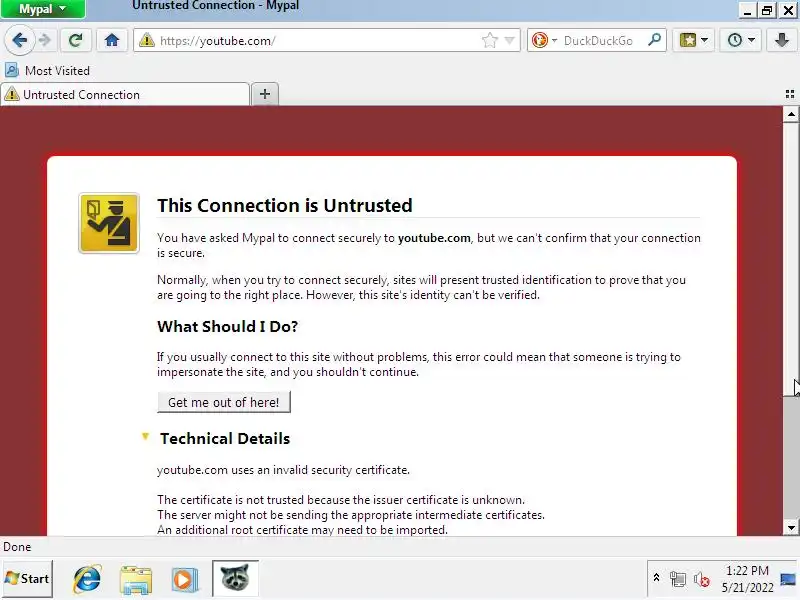Viewport: 800px width, 600px height.
Task: Click 'youtube.com uses an invalid security certificate.' text
Action: (283, 470)
